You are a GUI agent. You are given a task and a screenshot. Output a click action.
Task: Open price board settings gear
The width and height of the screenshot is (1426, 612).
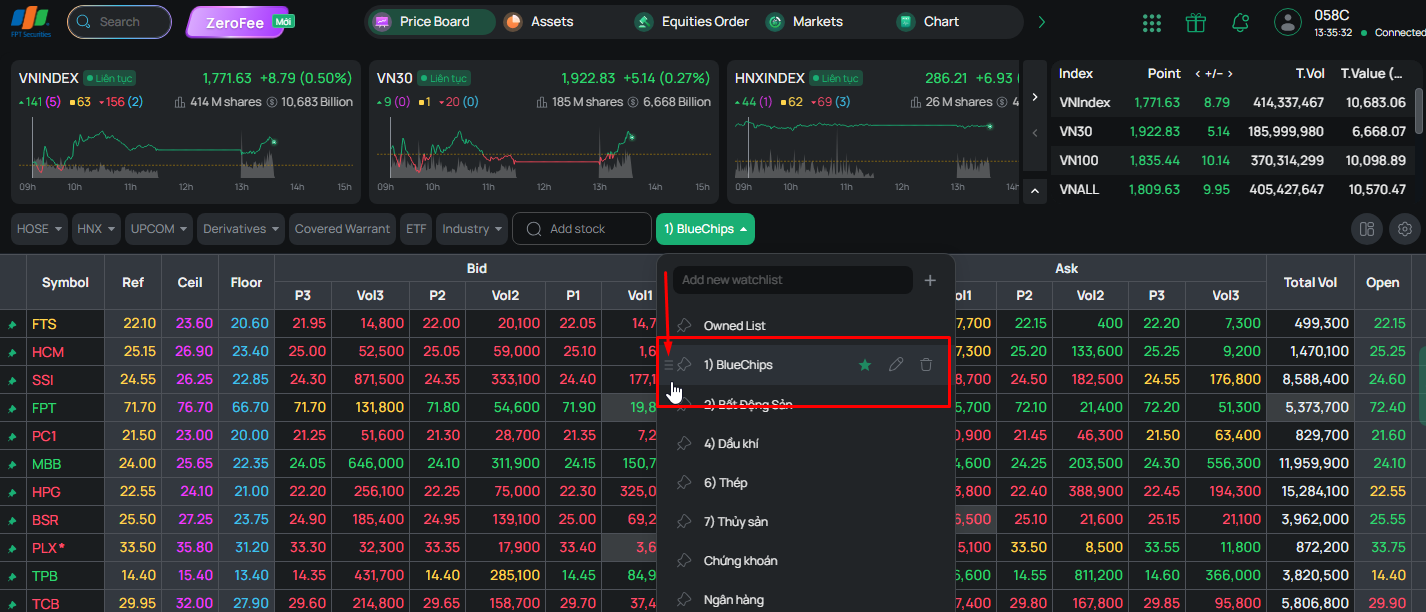(x=1405, y=229)
